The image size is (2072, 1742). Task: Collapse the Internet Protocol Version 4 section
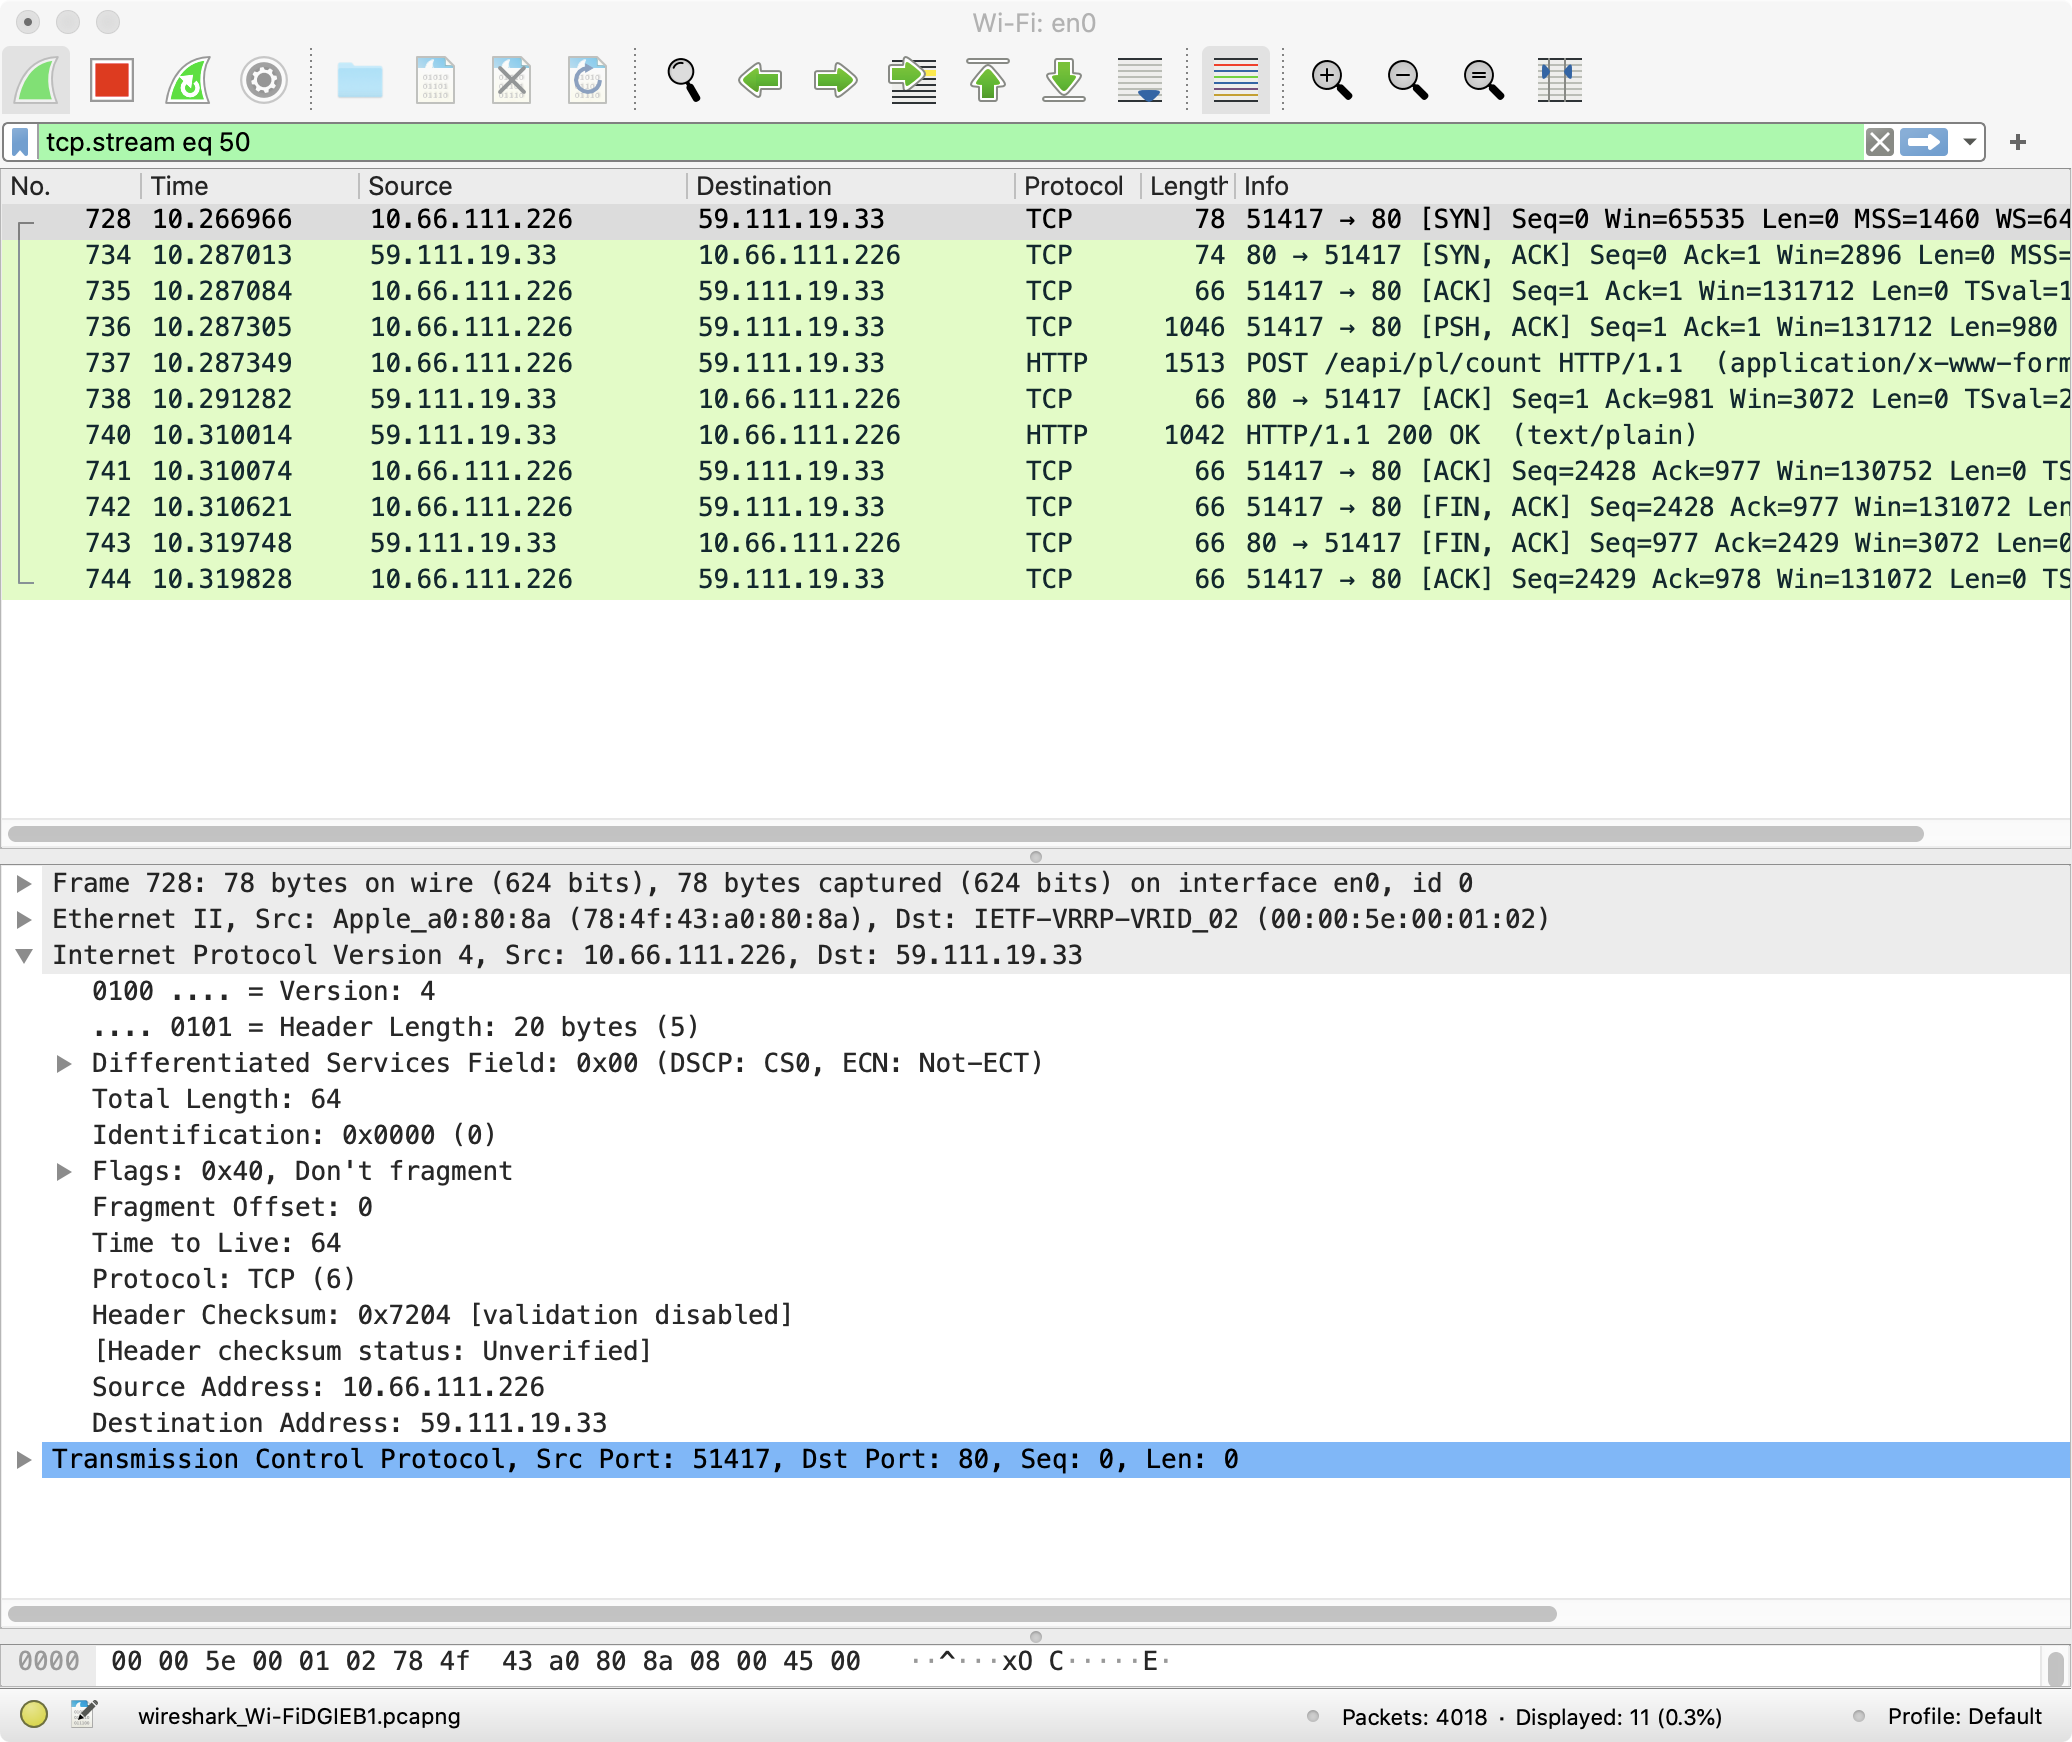coord(24,956)
